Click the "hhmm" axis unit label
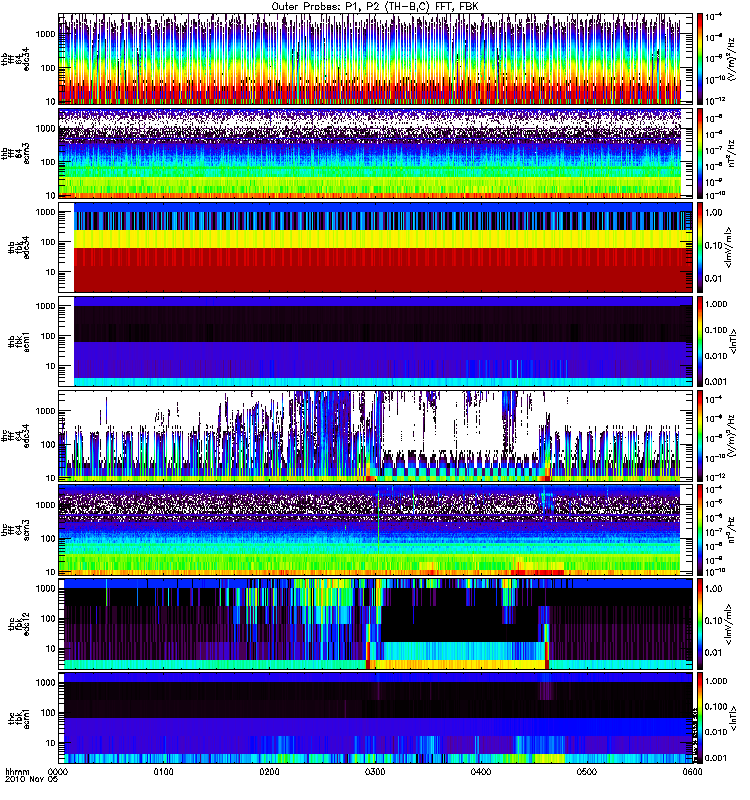 tap(17, 771)
